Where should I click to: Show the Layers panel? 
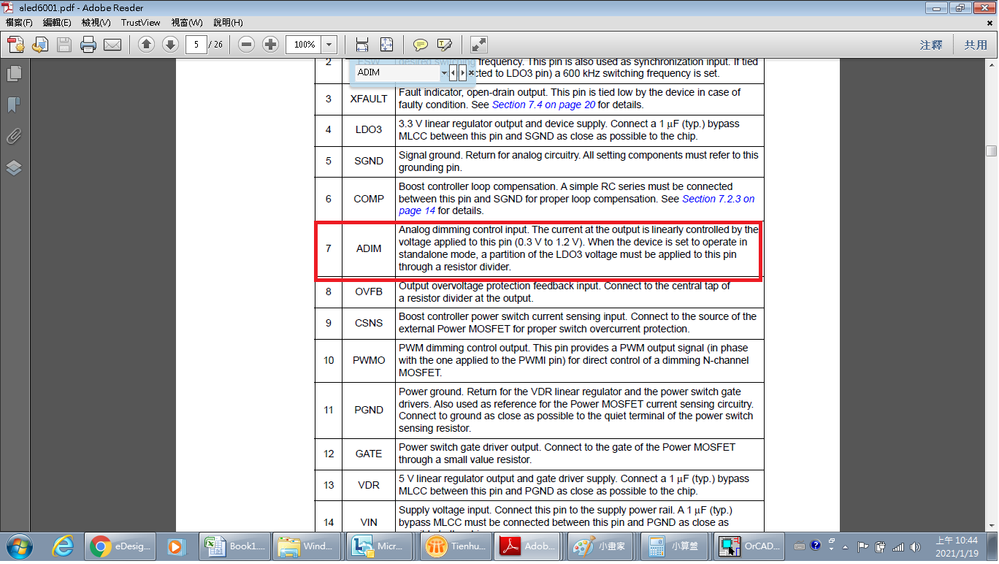14,168
